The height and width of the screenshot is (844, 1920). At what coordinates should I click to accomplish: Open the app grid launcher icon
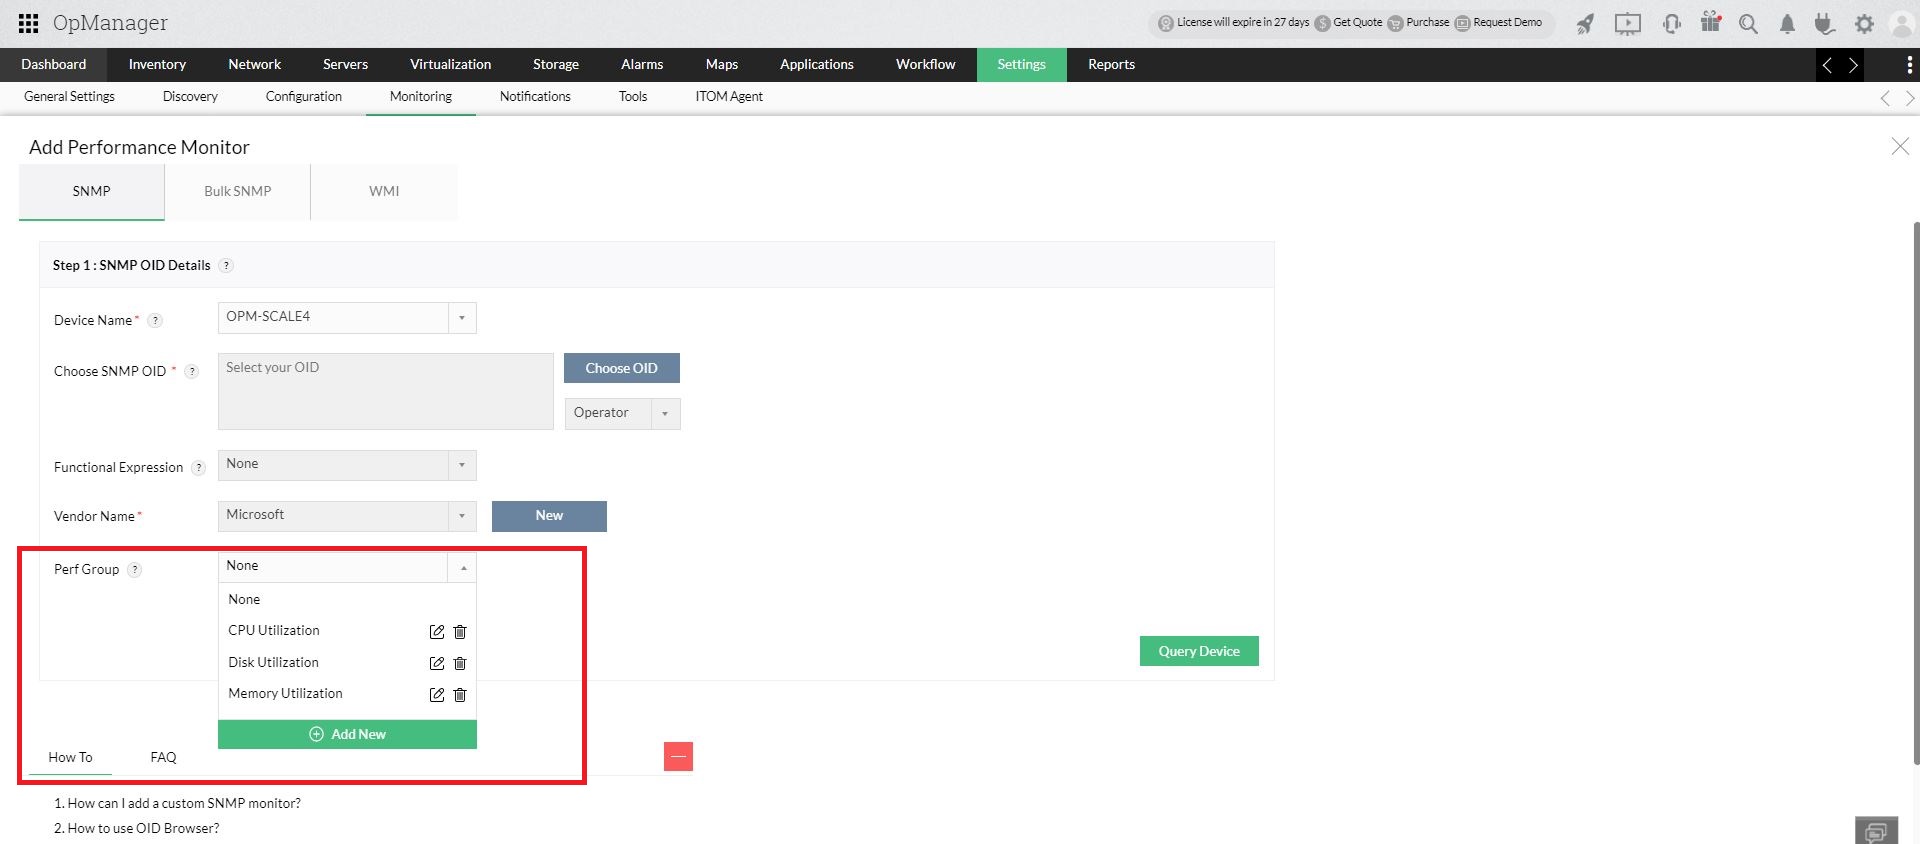[29, 23]
